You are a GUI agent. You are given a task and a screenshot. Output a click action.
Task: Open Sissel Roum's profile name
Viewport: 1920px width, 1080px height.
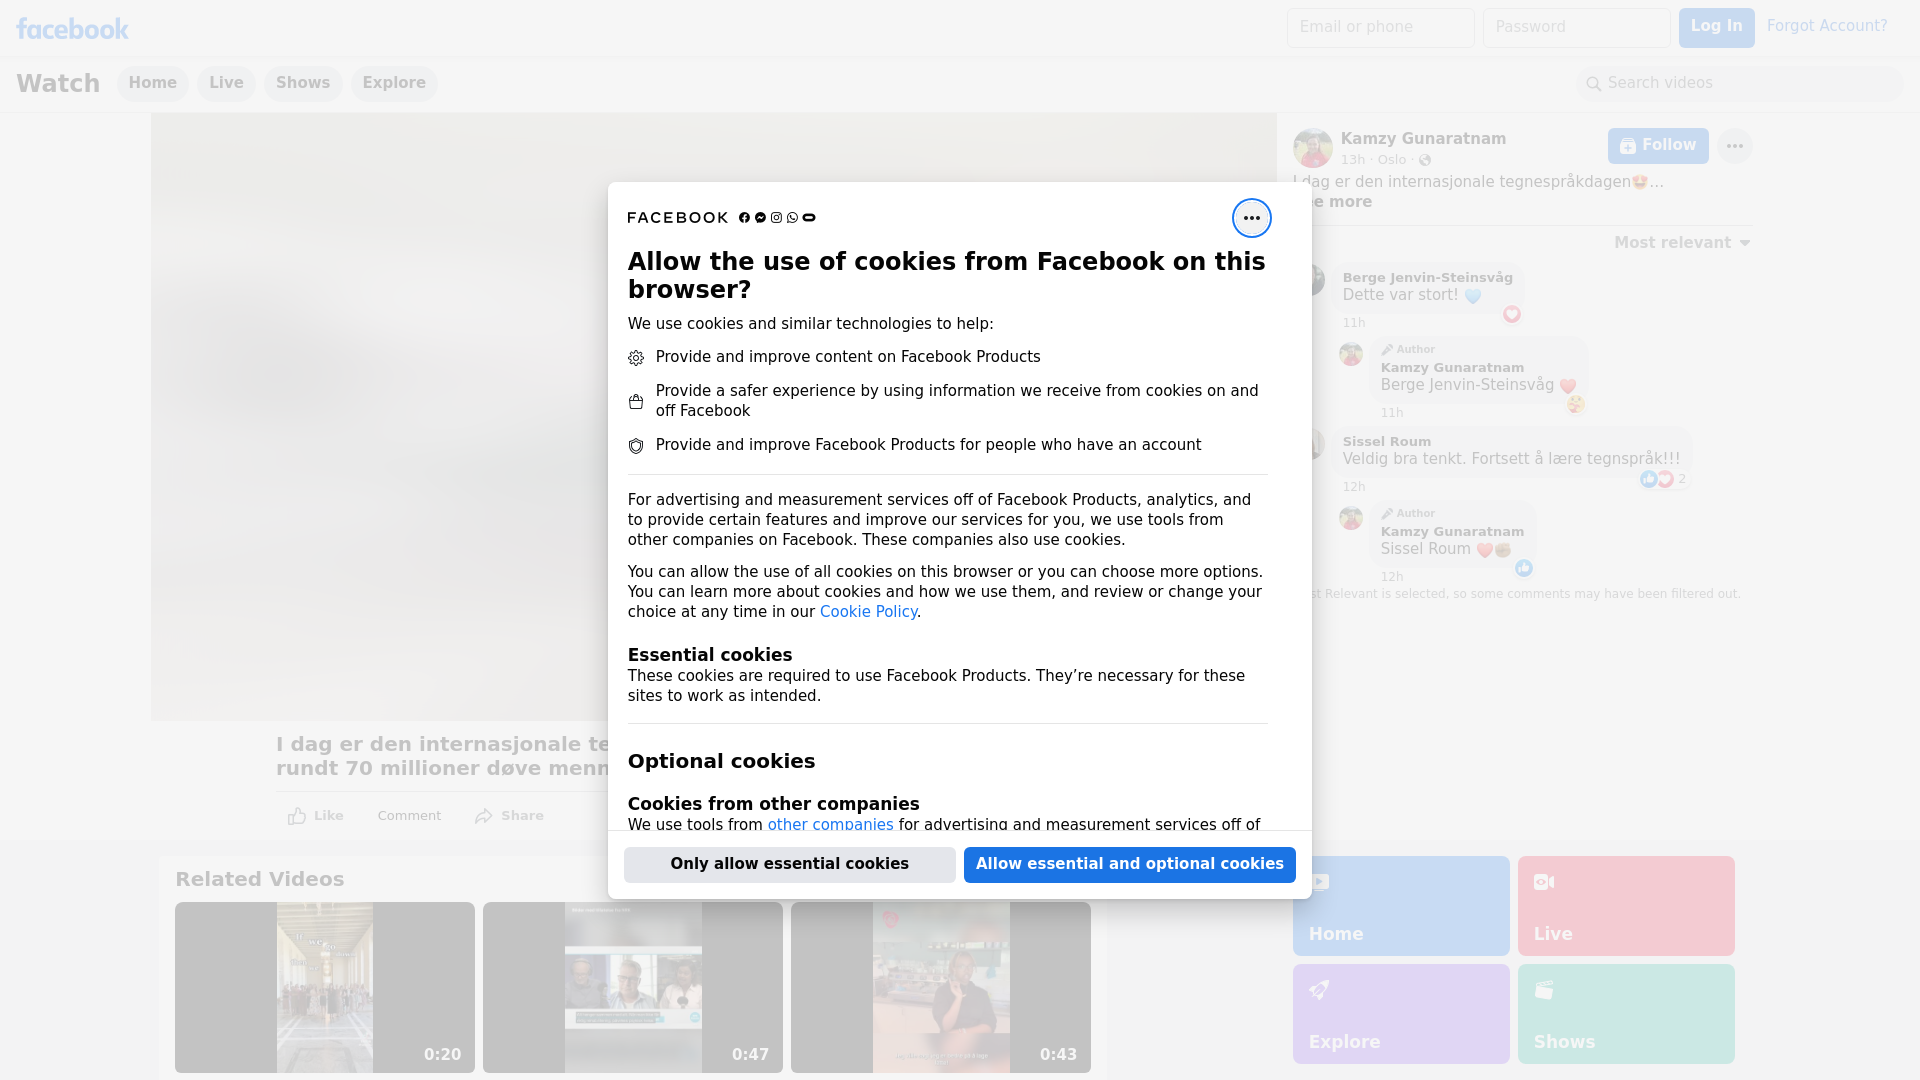[1386, 442]
